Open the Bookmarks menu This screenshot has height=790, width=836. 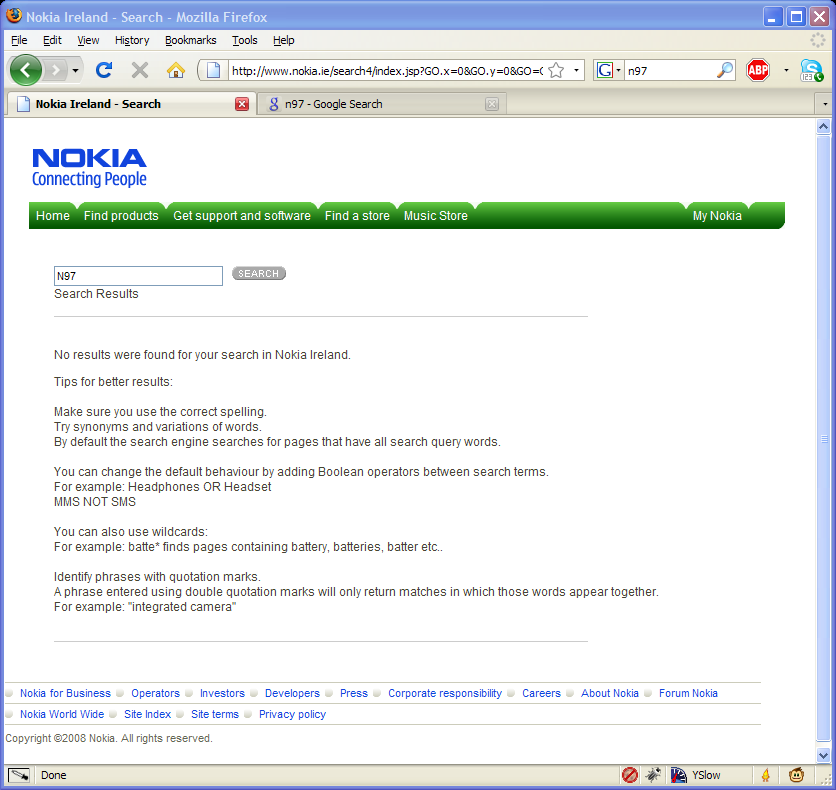tap(190, 40)
